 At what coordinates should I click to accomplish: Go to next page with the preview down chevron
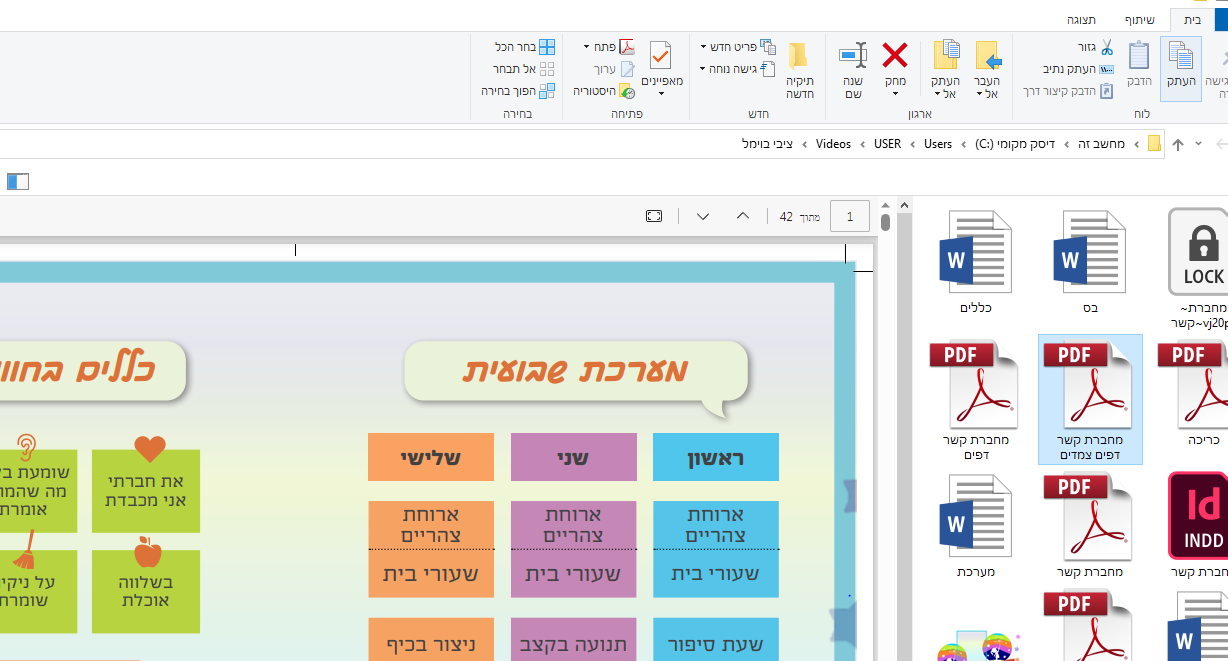coord(703,216)
